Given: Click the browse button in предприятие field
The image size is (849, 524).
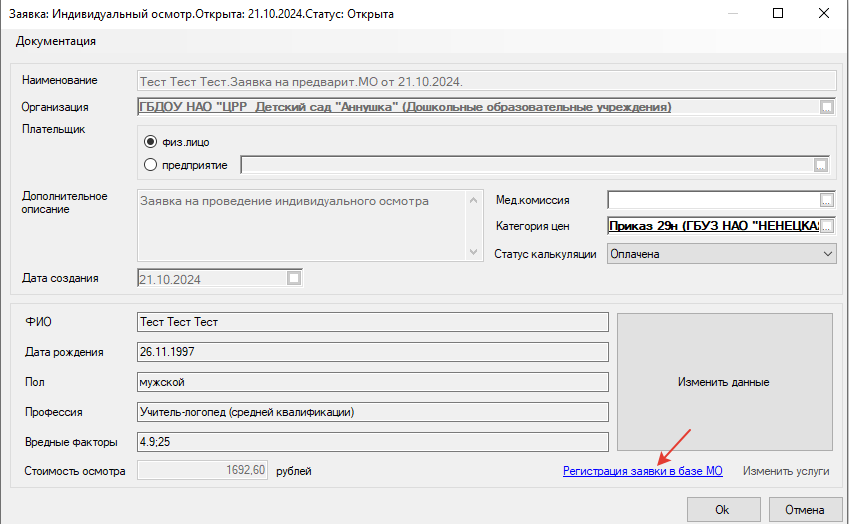Looking at the screenshot, I should point(821,165).
